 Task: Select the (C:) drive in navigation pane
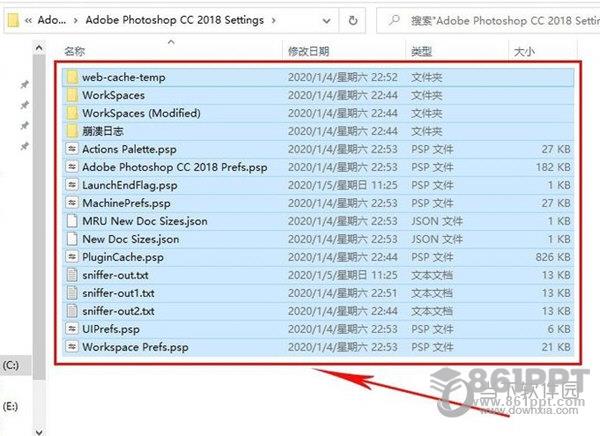(11, 365)
